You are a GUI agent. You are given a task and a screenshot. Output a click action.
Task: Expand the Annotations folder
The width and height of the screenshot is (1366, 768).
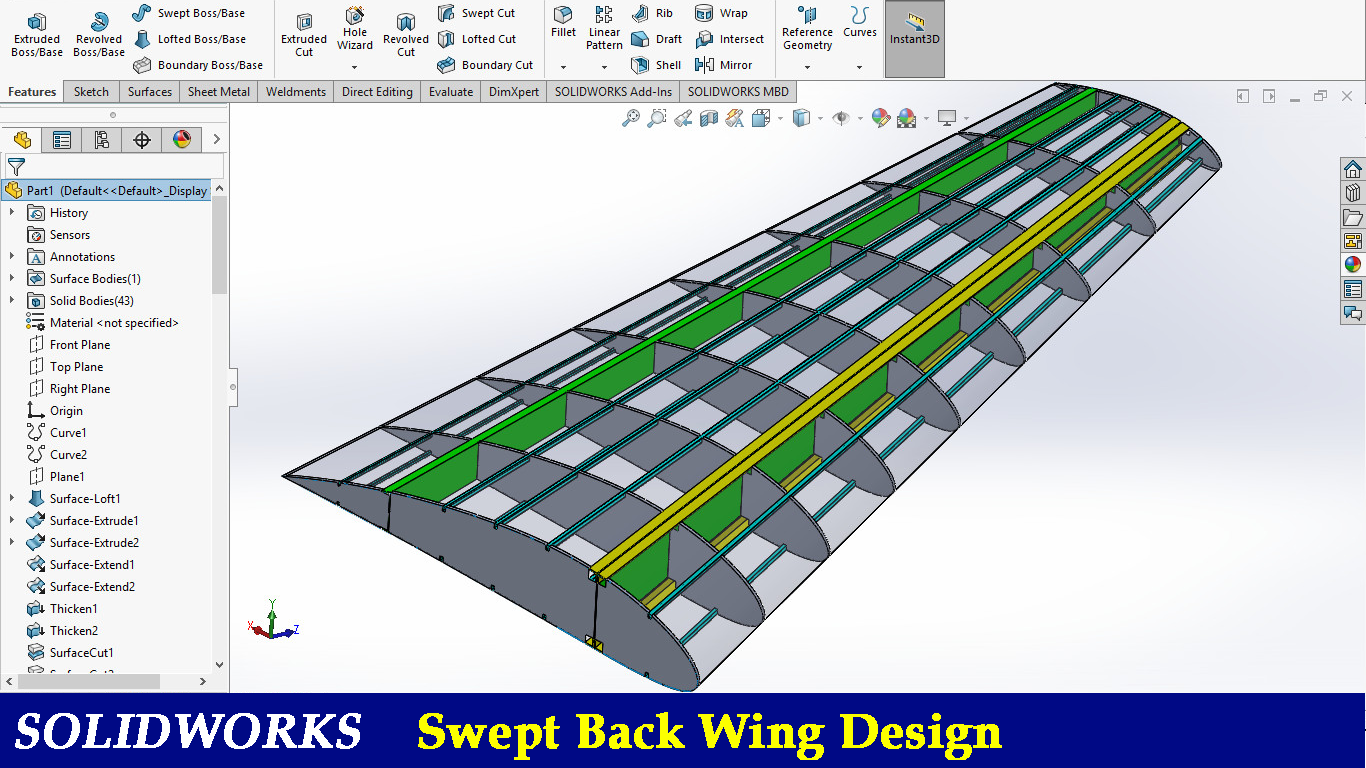pyautogui.click(x=12, y=257)
